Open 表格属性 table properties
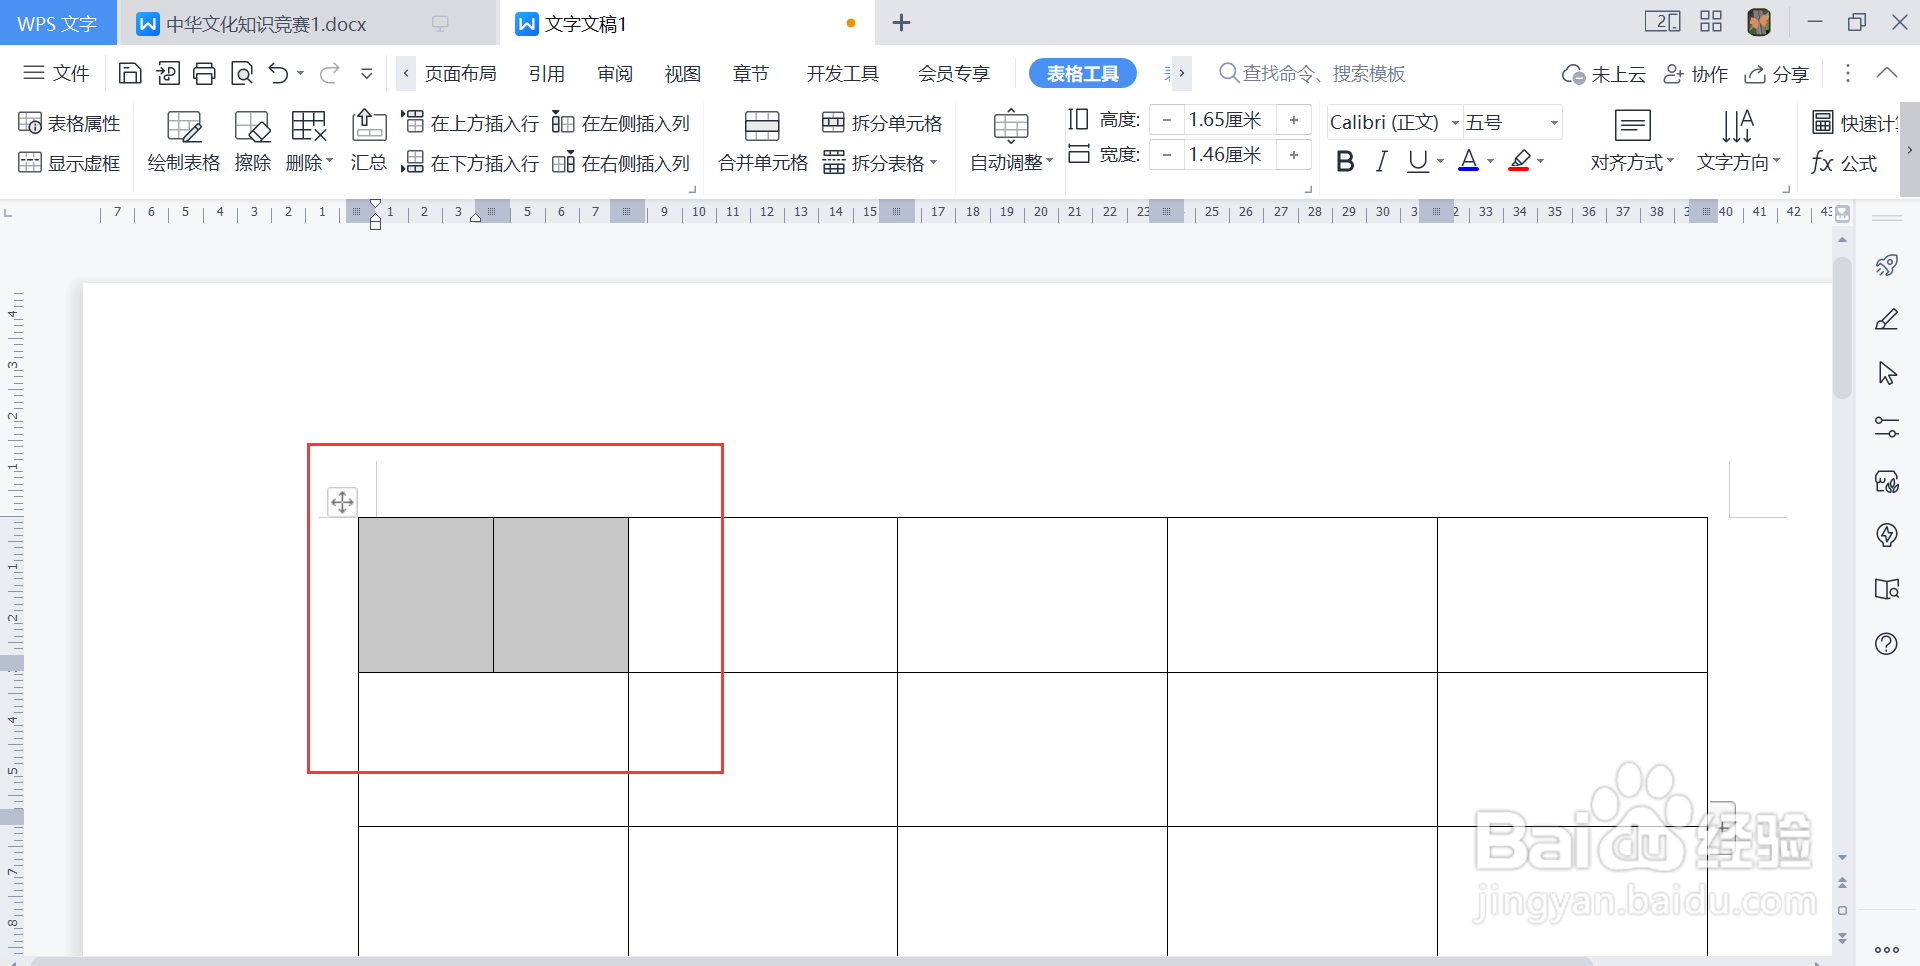 pyautogui.click(x=69, y=123)
